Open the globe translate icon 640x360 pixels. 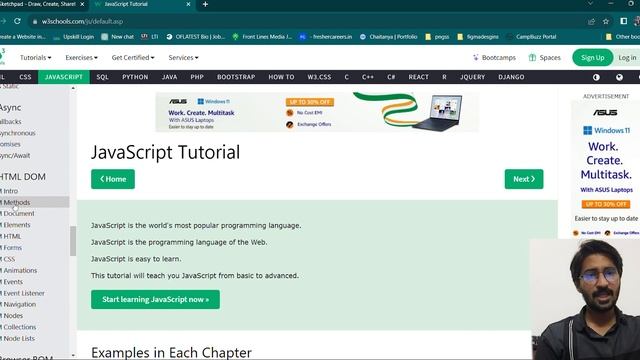619,77
